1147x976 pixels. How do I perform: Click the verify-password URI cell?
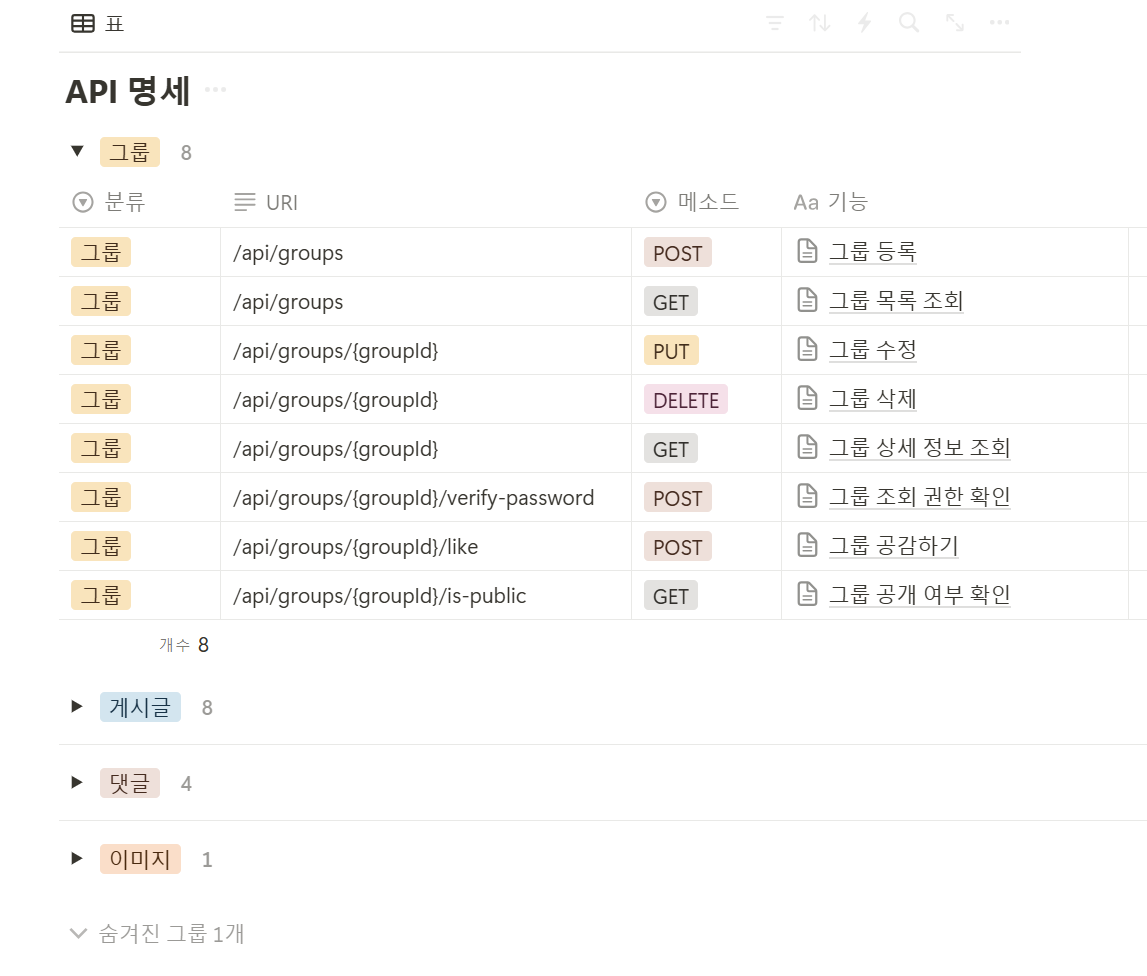click(x=426, y=498)
